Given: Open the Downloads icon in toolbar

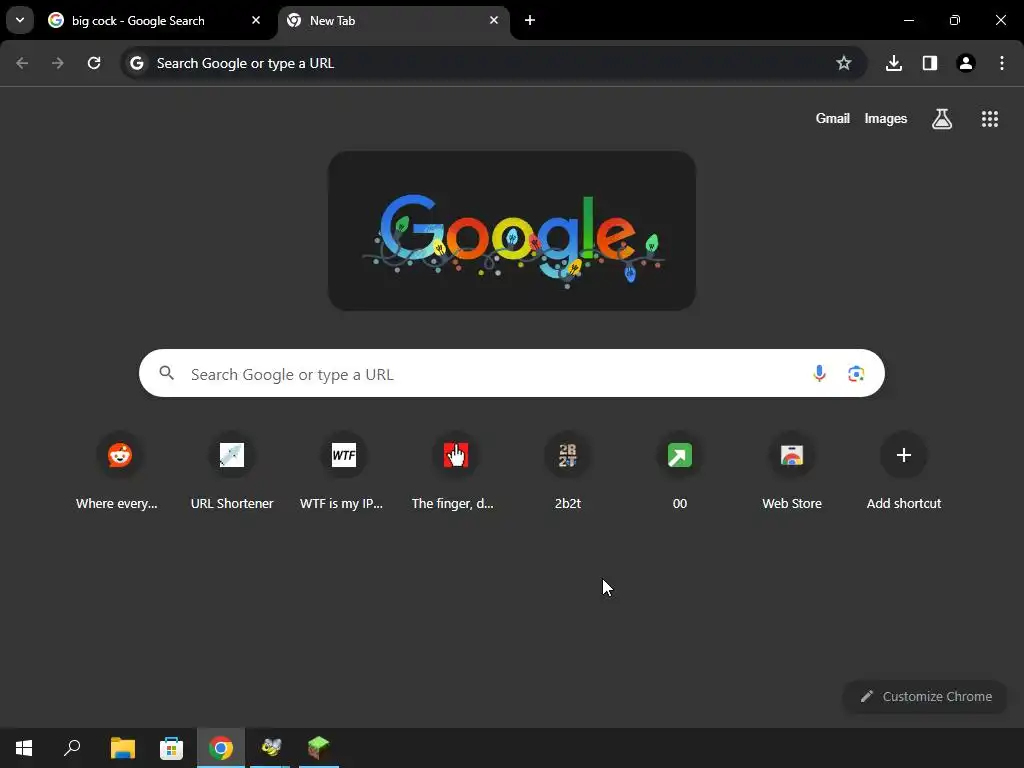Looking at the screenshot, I should [894, 63].
